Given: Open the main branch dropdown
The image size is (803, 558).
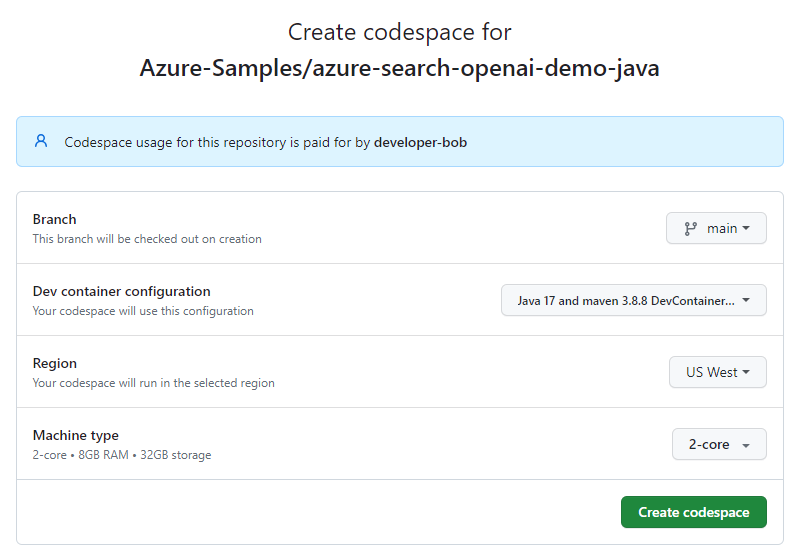Looking at the screenshot, I should tap(716, 228).
